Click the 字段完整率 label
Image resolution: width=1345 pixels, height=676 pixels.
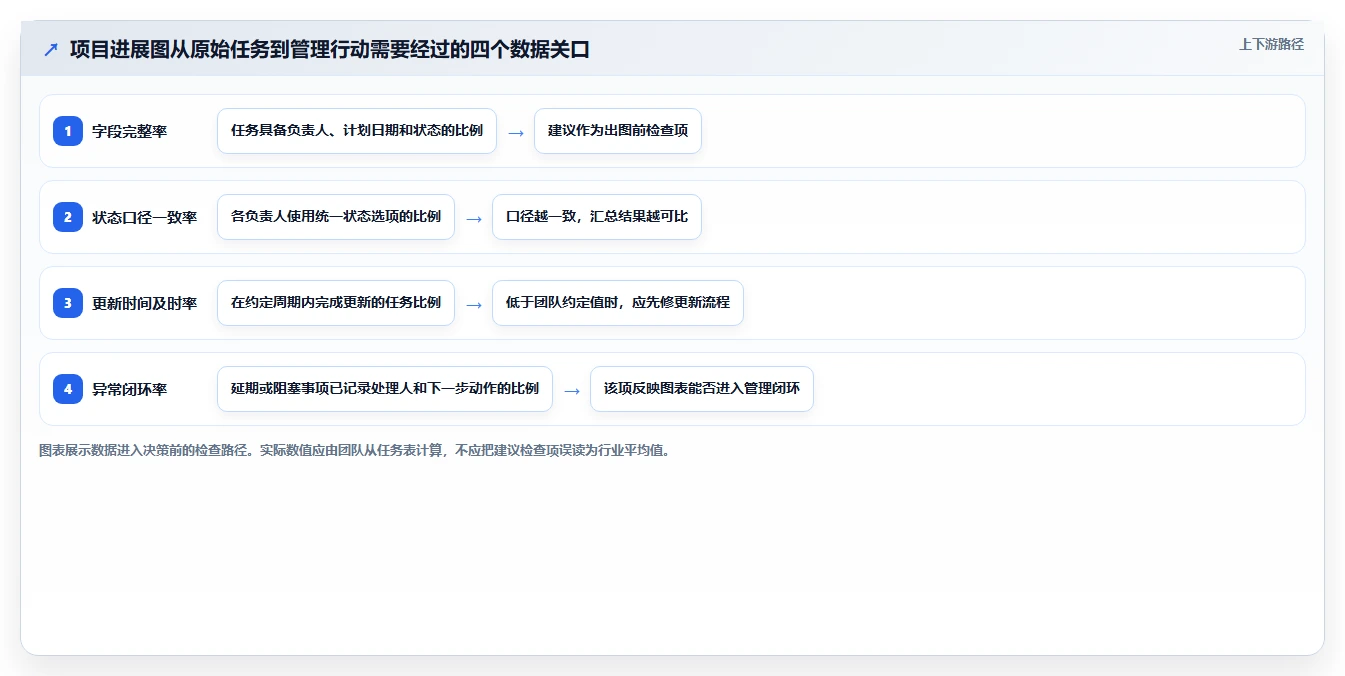click(x=130, y=131)
